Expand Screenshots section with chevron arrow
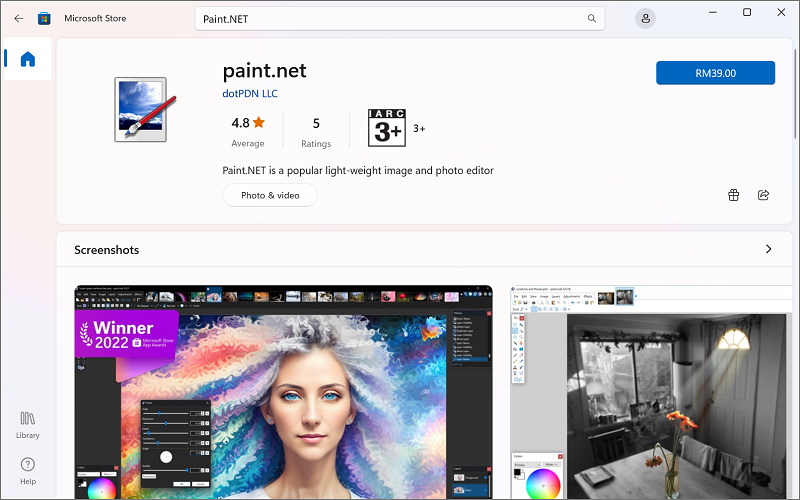This screenshot has height=500, width=800. tap(768, 249)
